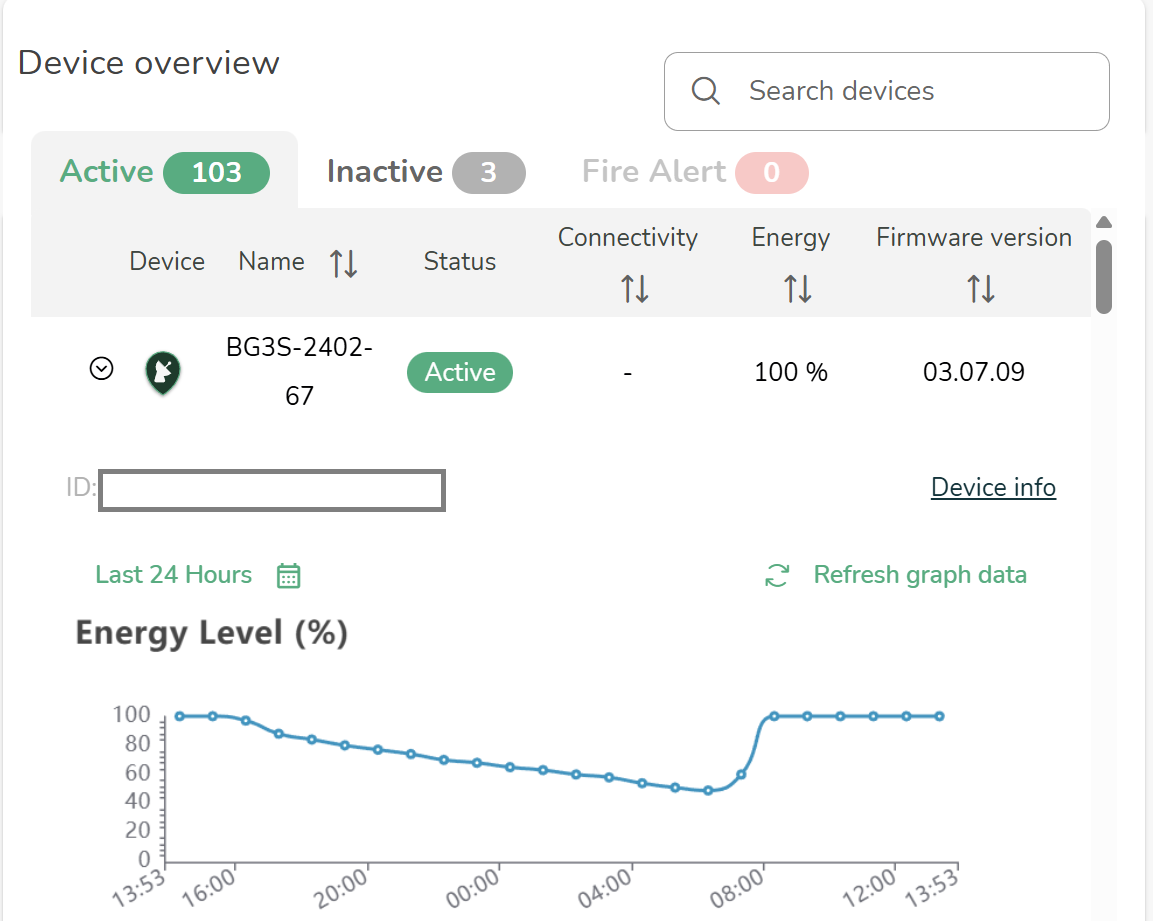Click the vertical scrollbar thumb in table
Image resolution: width=1153 pixels, height=921 pixels.
(1103, 276)
